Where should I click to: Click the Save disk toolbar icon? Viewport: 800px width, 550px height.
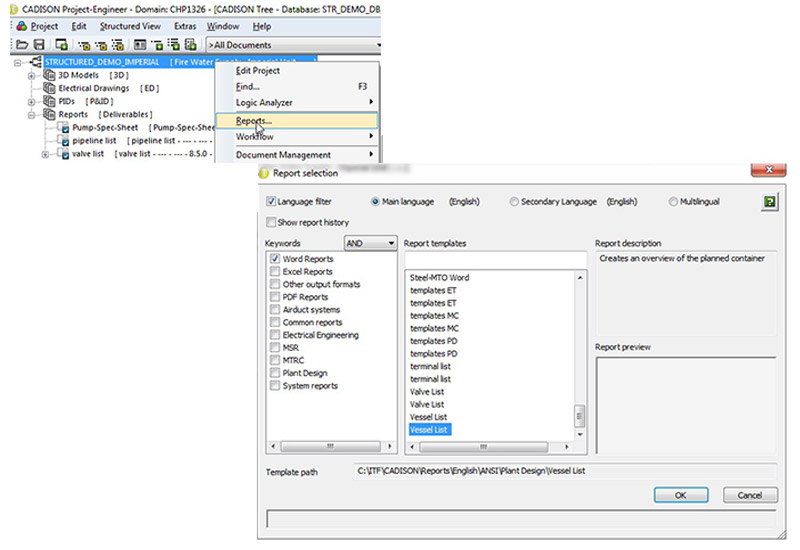[39, 45]
